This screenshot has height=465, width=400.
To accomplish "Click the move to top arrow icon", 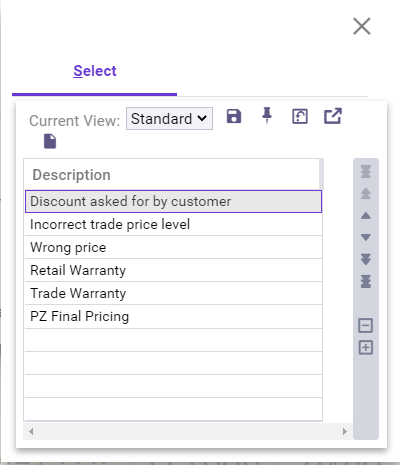I will (x=366, y=171).
